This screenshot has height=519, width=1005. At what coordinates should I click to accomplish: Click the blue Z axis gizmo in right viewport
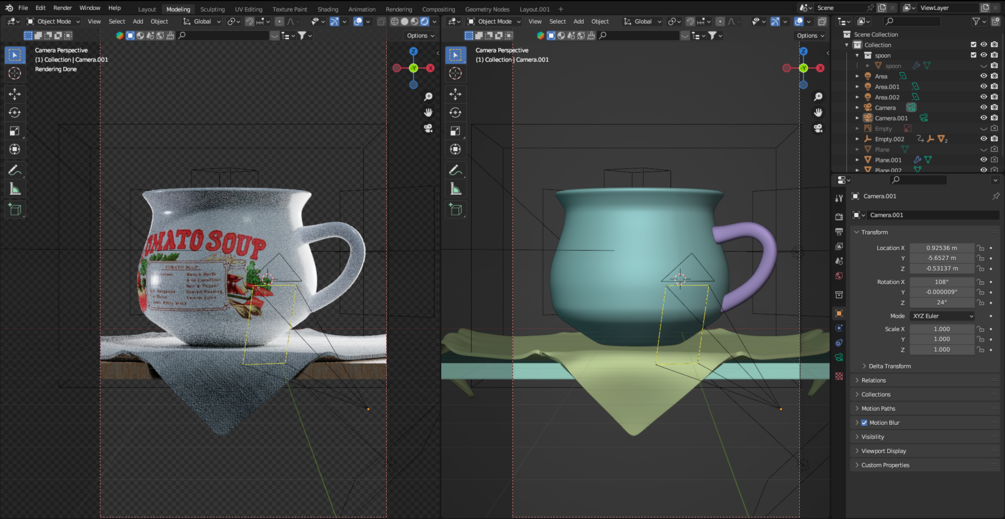[x=803, y=51]
